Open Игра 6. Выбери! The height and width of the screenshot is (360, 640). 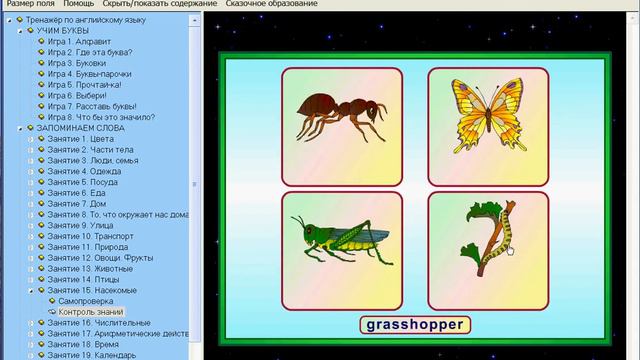77,96
